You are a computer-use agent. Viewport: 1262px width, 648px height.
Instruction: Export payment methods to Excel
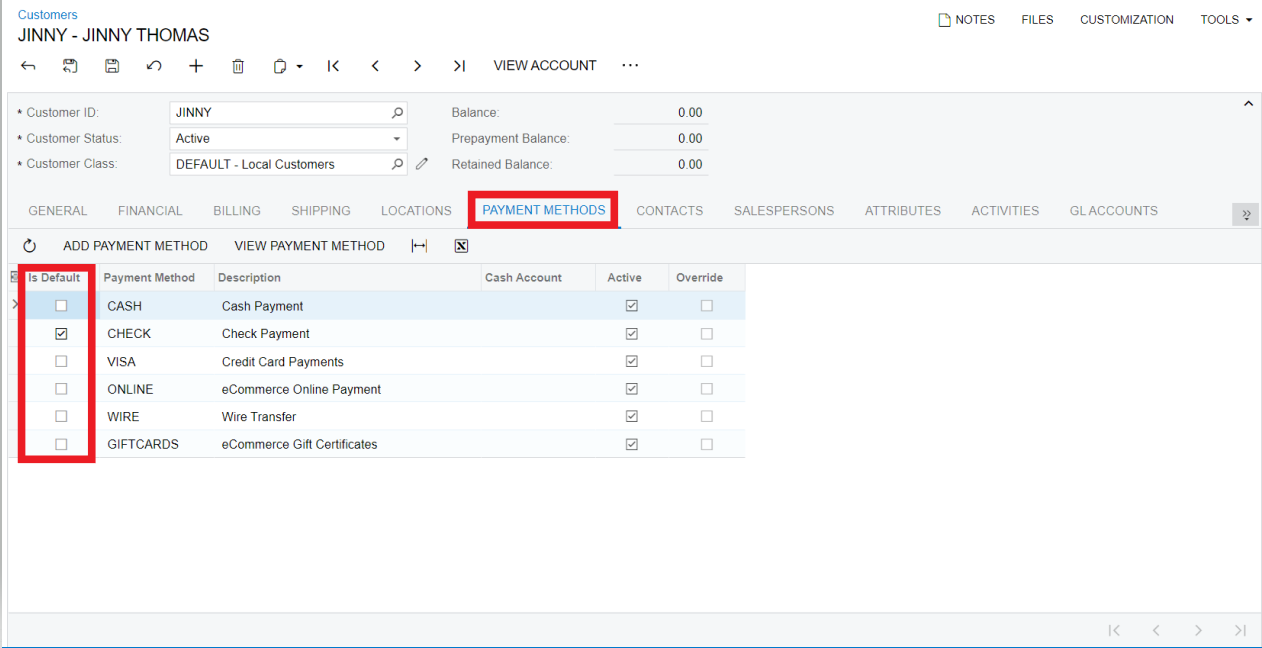461,245
